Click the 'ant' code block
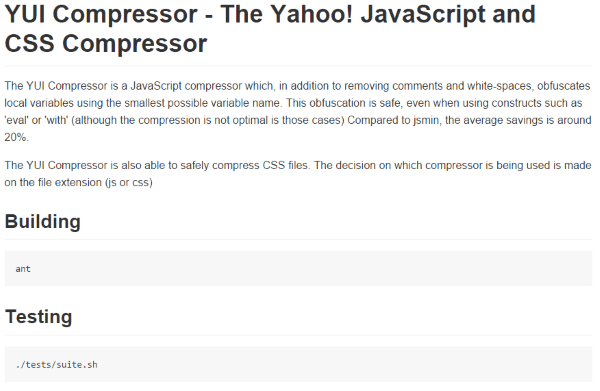 coord(23,269)
